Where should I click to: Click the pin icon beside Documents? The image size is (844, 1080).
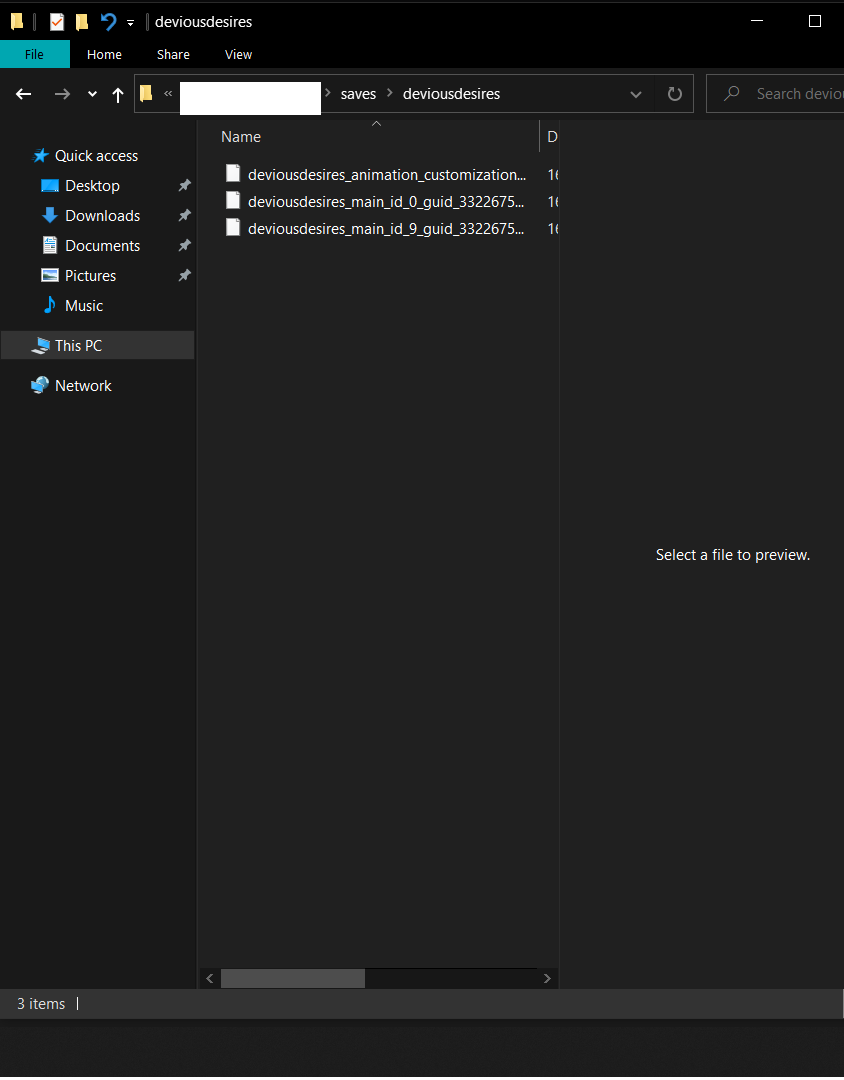(184, 245)
